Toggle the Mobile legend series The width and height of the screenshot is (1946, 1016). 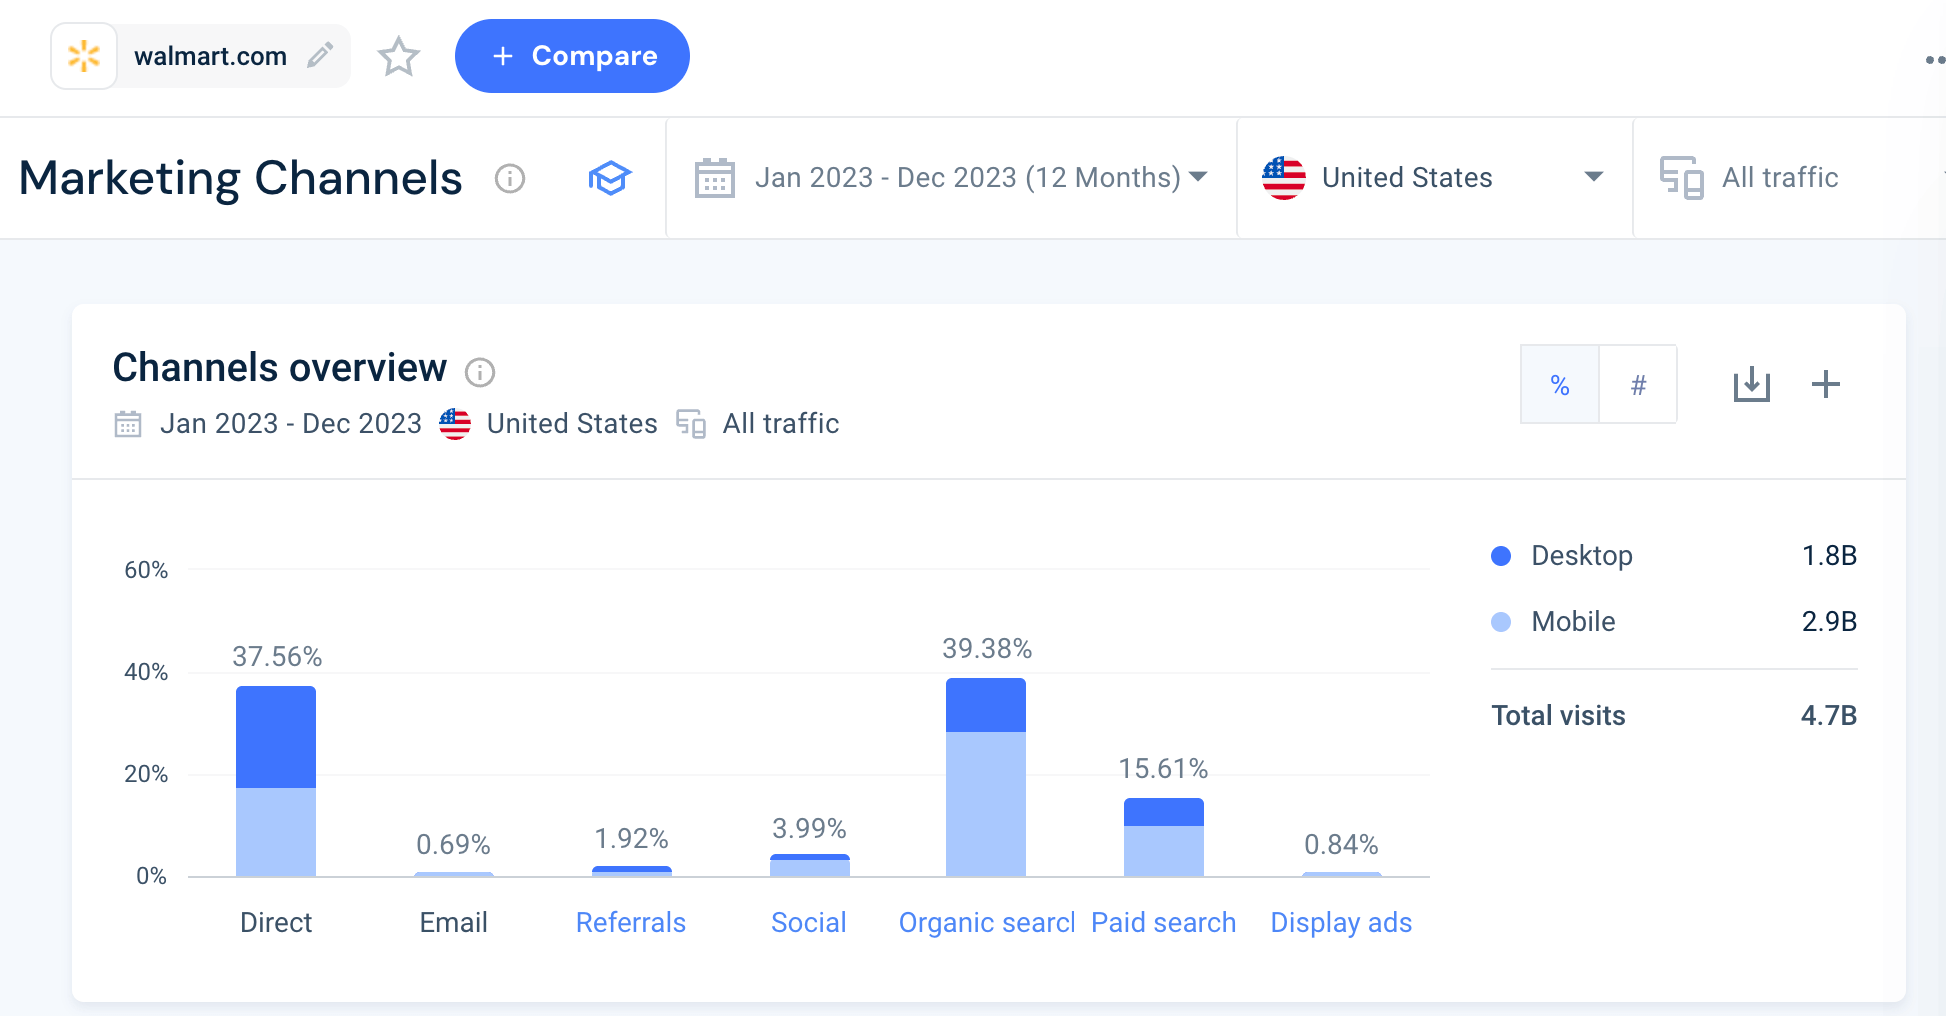tap(1553, 622)
